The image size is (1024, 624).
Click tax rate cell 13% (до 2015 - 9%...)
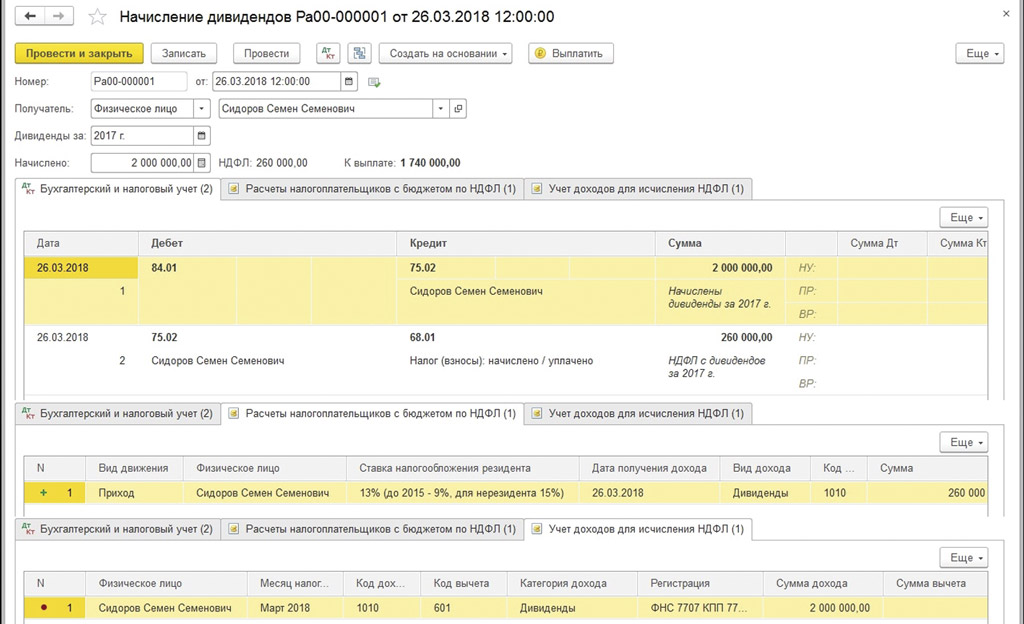462,493
